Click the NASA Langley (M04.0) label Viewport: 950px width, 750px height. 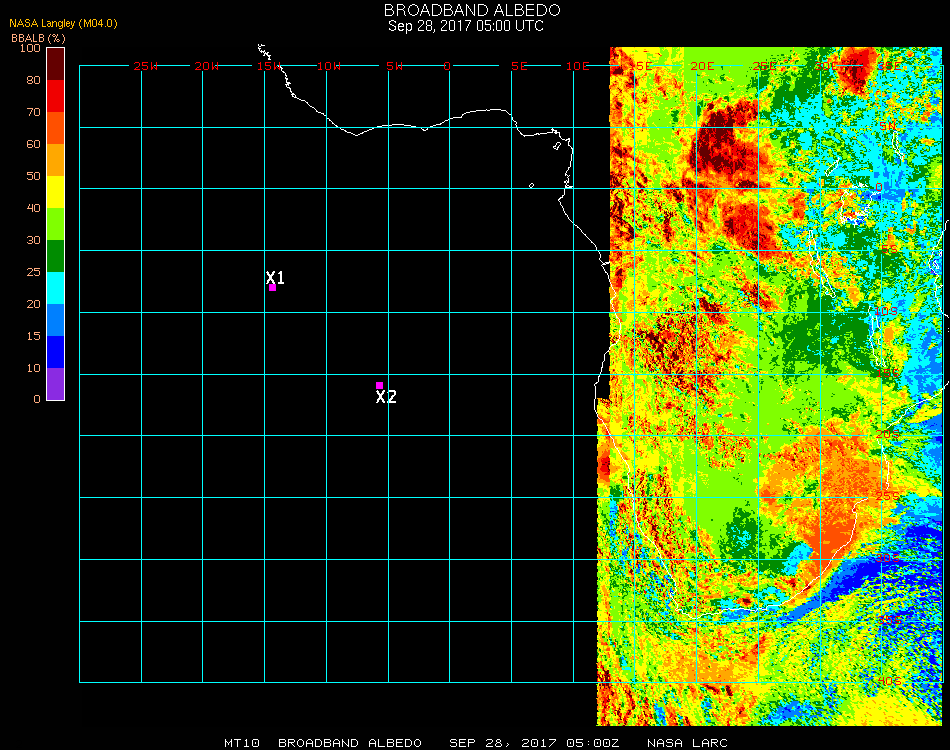pyautogui.click(x=50, y=23)
